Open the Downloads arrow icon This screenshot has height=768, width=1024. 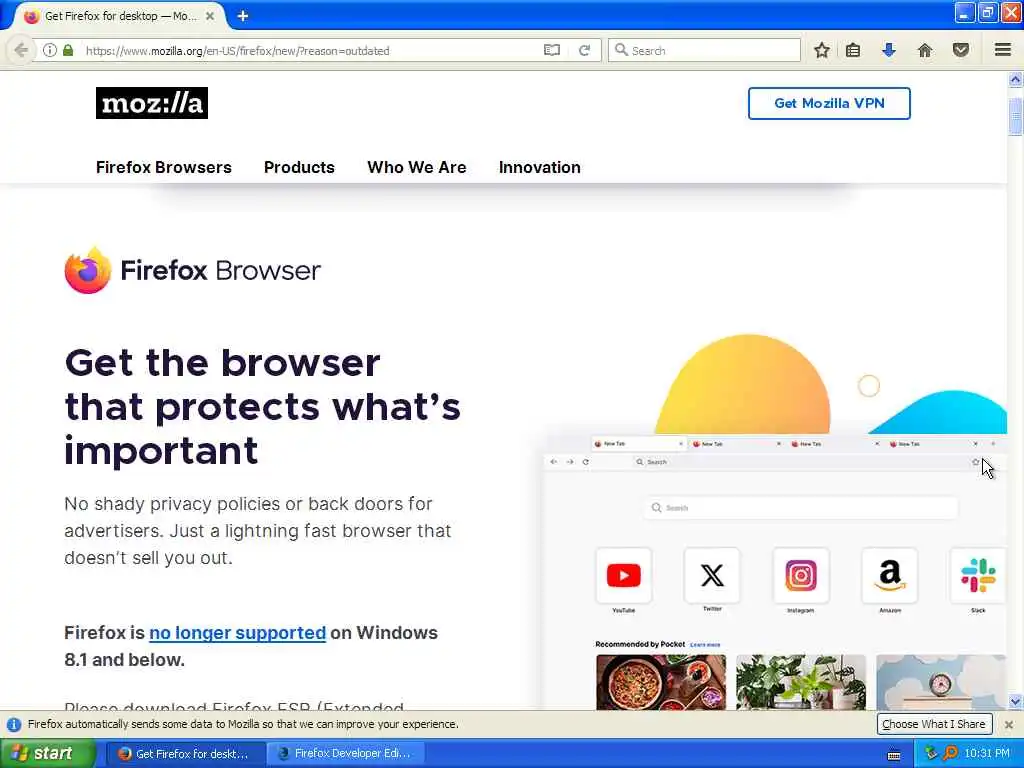(x=889, y=50)
